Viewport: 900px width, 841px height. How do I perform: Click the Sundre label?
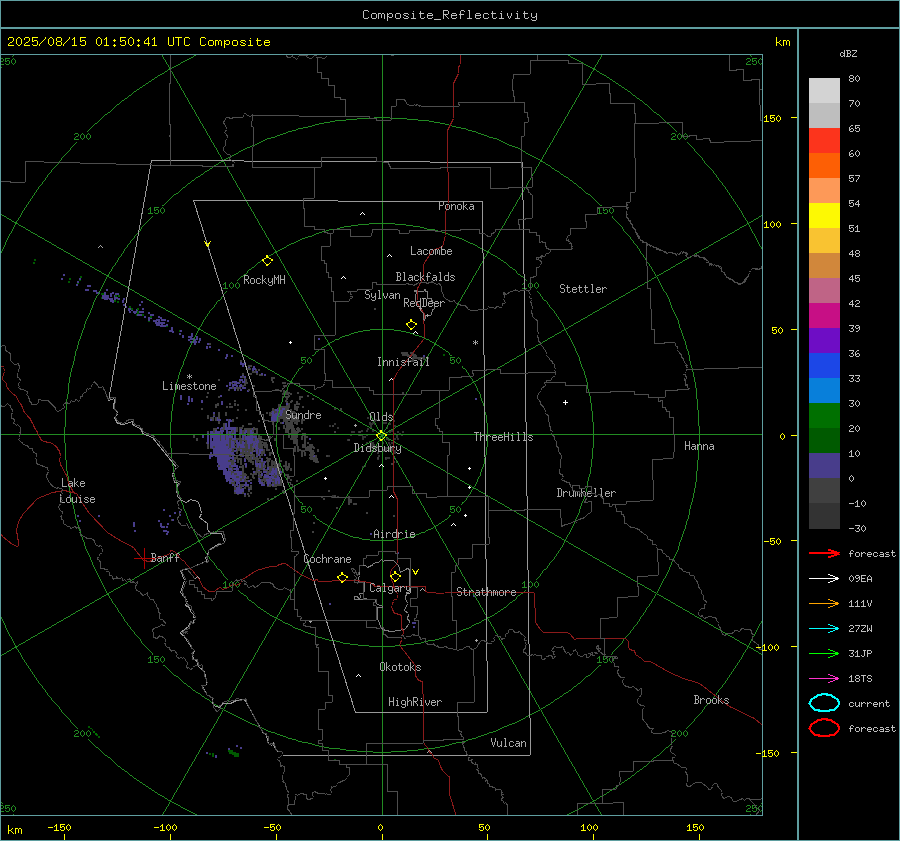coord(303,414)
